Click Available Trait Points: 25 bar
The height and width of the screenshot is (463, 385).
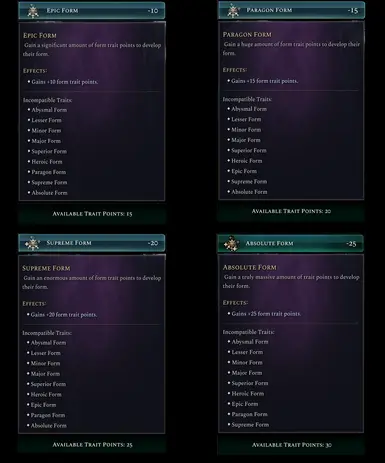tap(92, 445)
